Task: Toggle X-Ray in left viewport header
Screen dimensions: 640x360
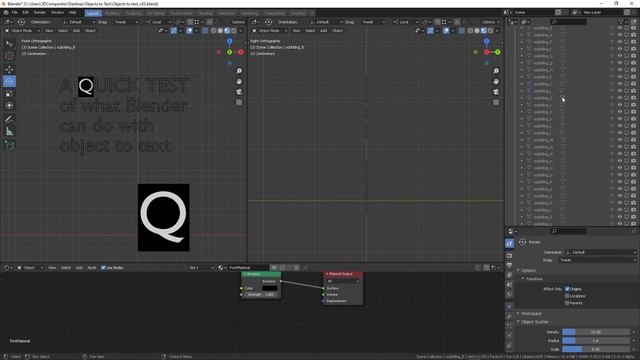Action: 205,31
